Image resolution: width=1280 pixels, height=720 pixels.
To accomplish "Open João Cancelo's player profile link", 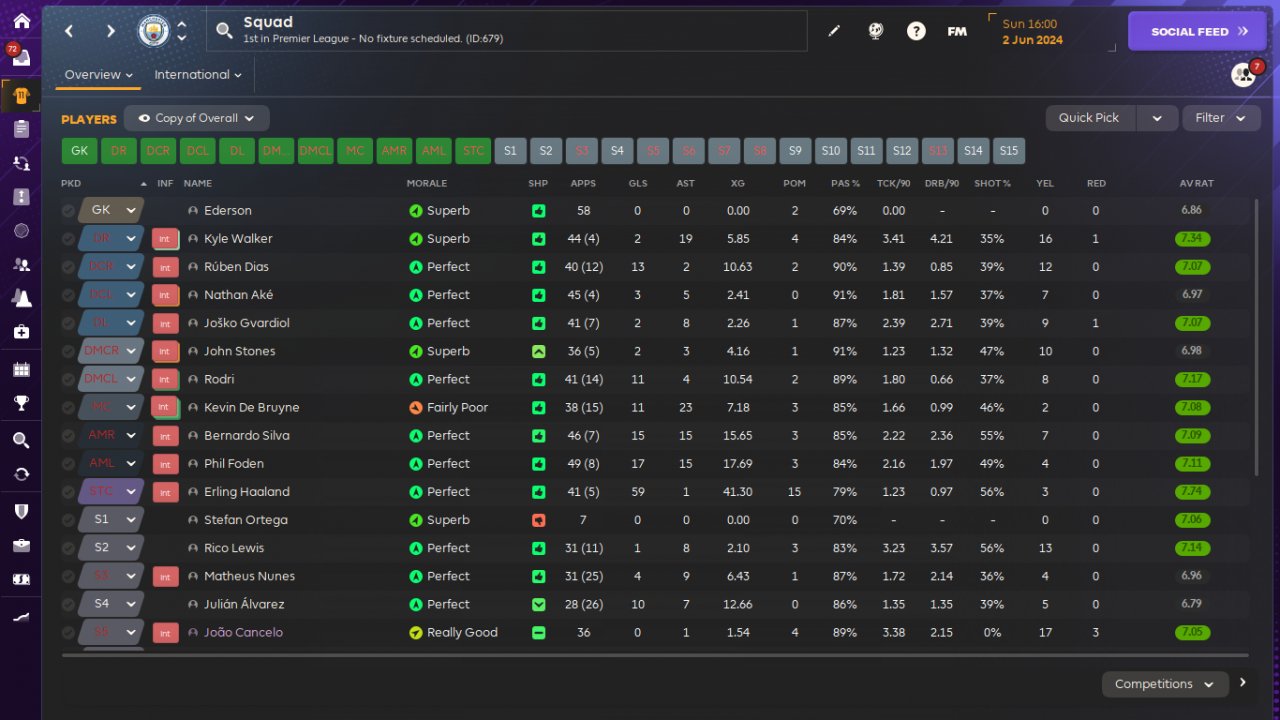I will click(243, 633).
